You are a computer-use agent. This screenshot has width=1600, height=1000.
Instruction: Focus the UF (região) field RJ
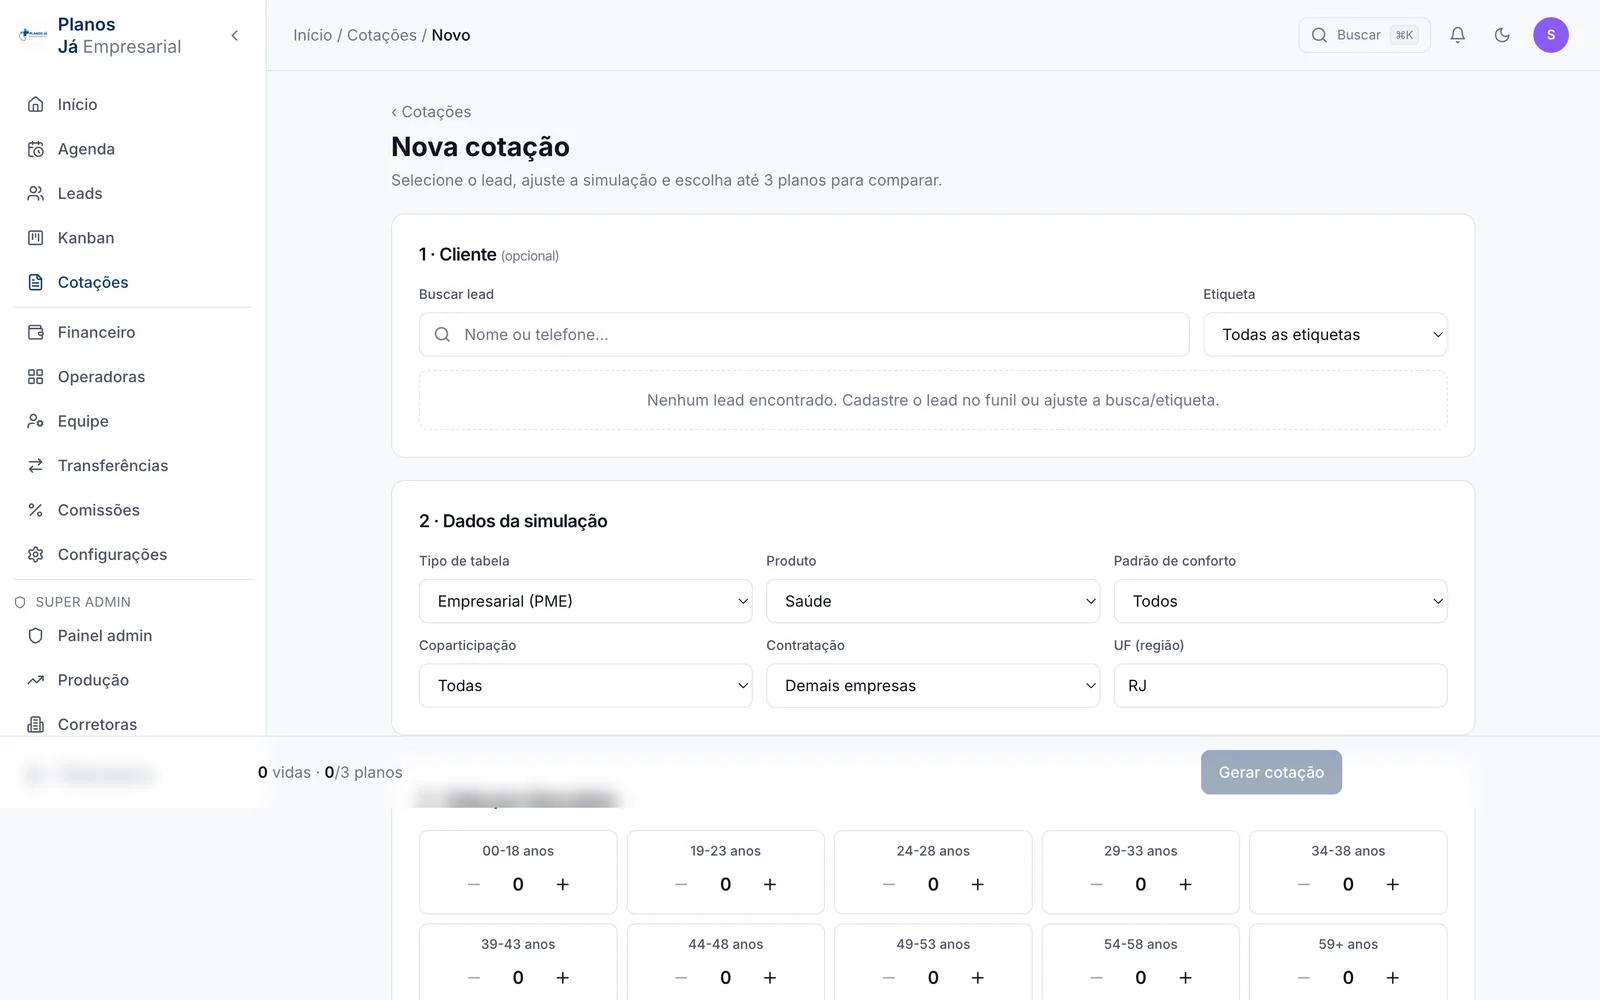click(1280, 686)
